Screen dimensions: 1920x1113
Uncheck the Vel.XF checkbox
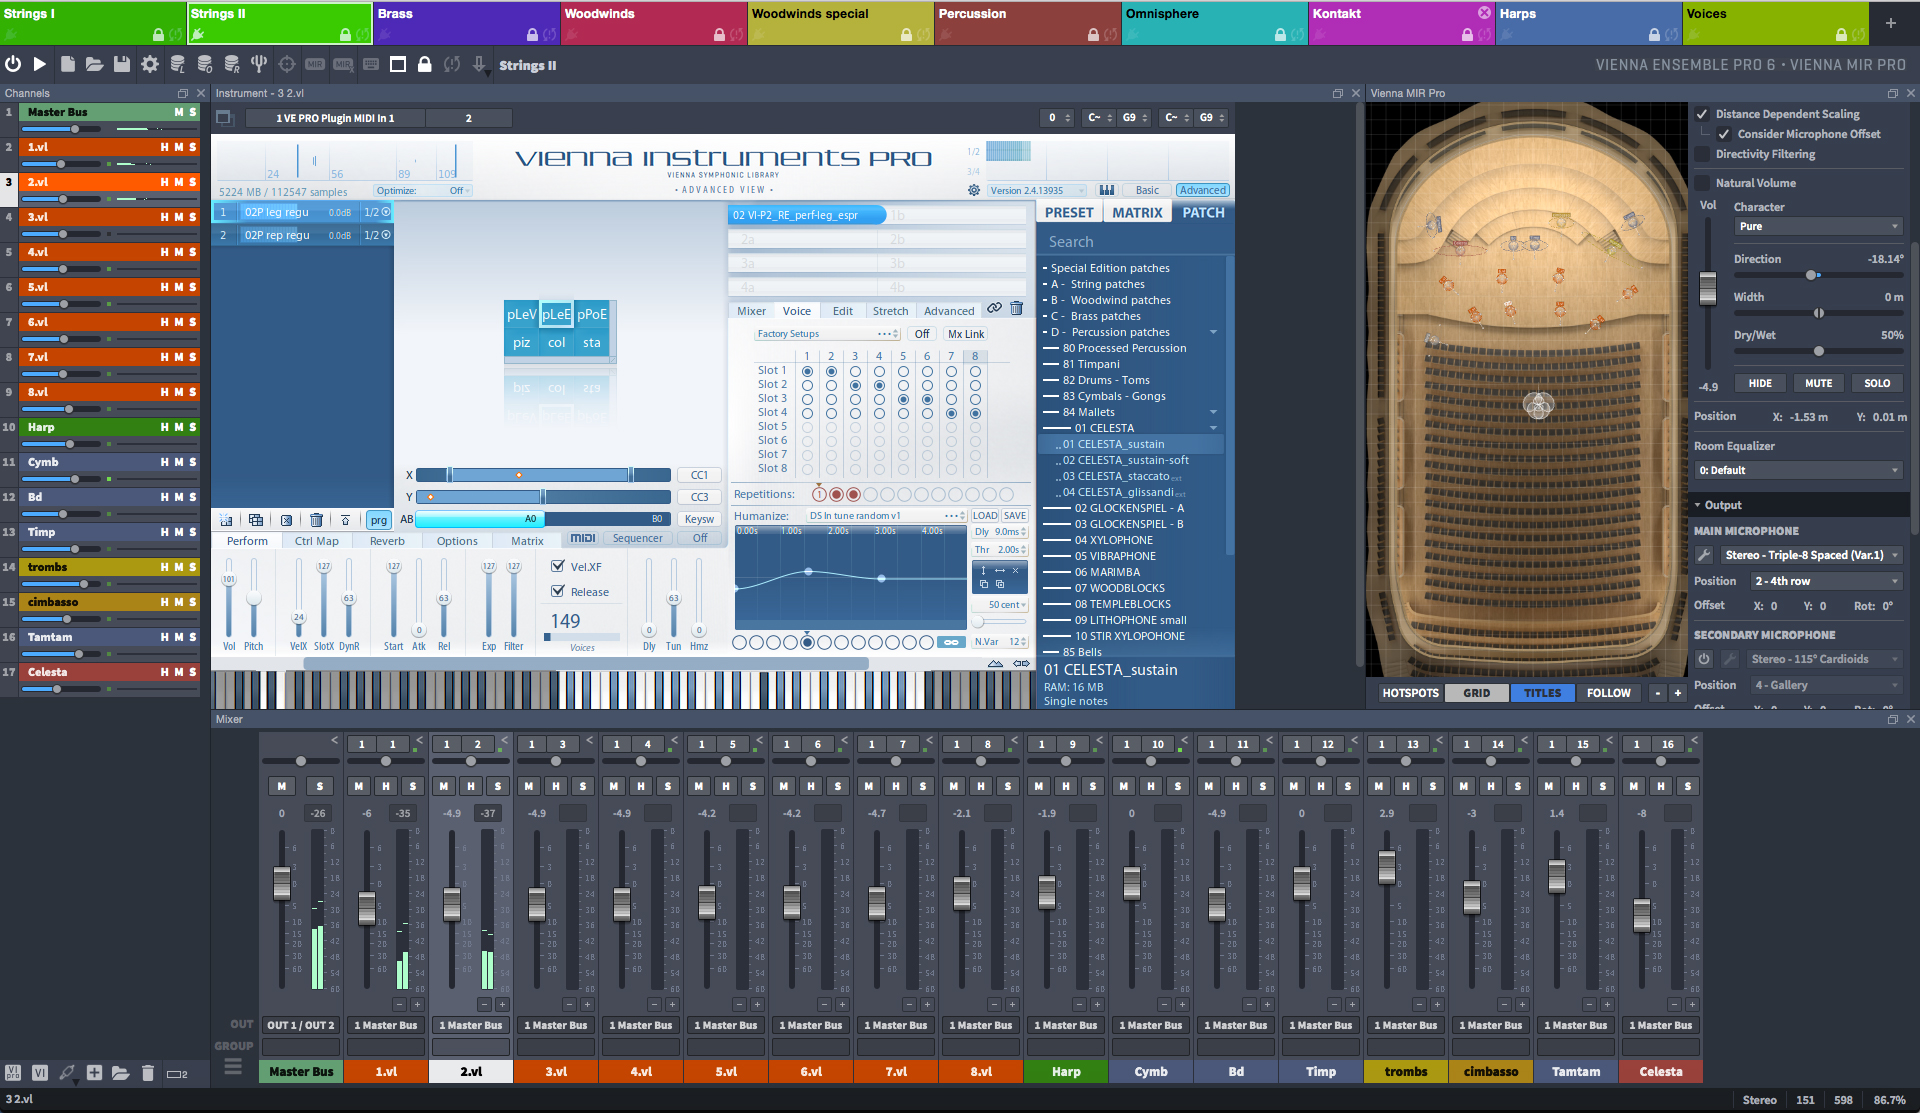558,566
